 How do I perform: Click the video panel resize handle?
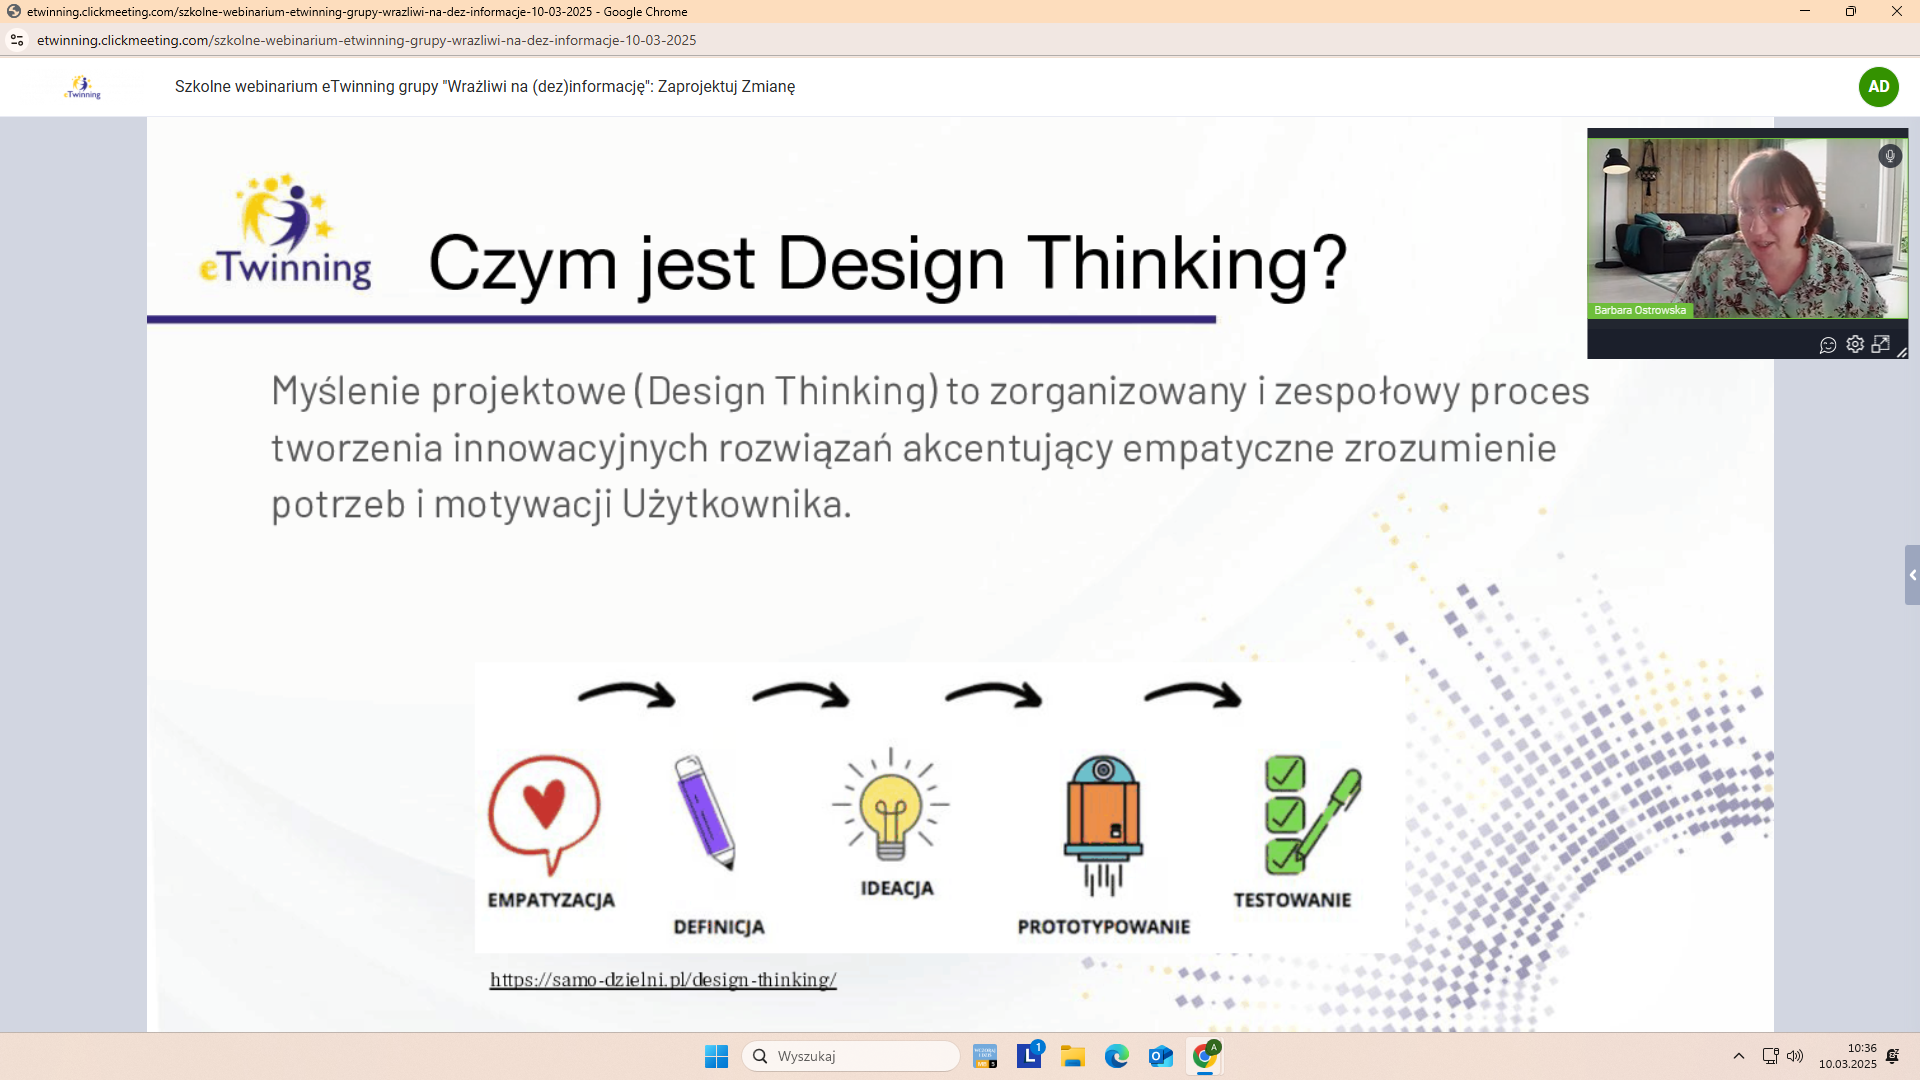click(1902, 352)
